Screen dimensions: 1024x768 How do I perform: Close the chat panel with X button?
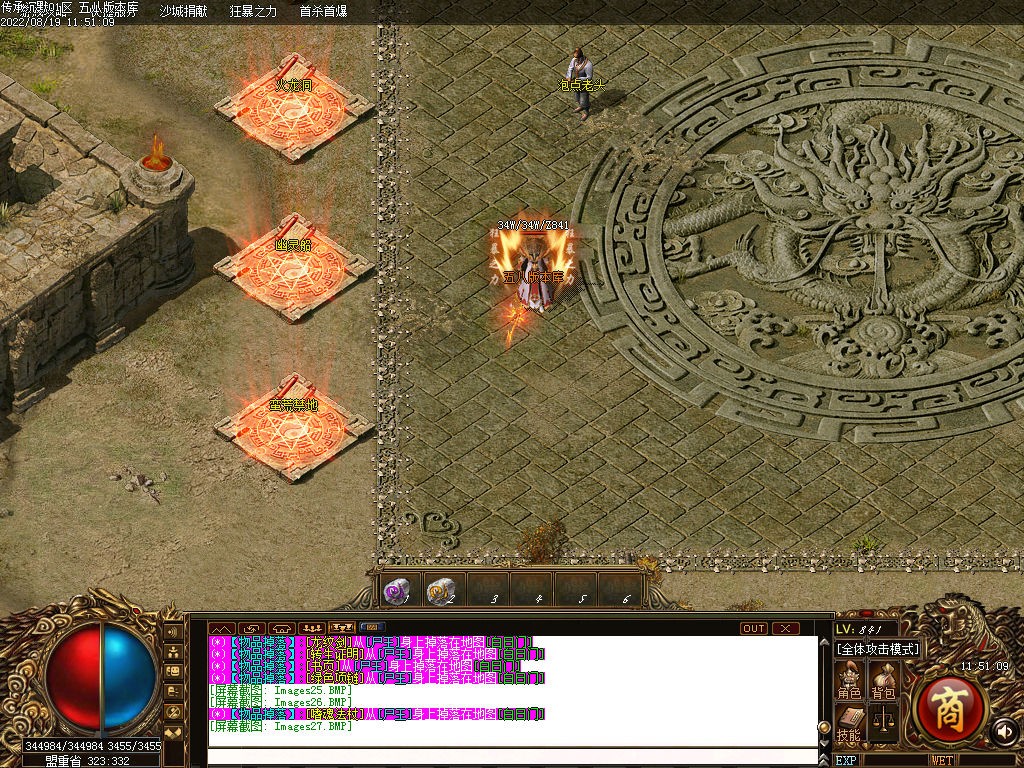[x=786, y=628]
